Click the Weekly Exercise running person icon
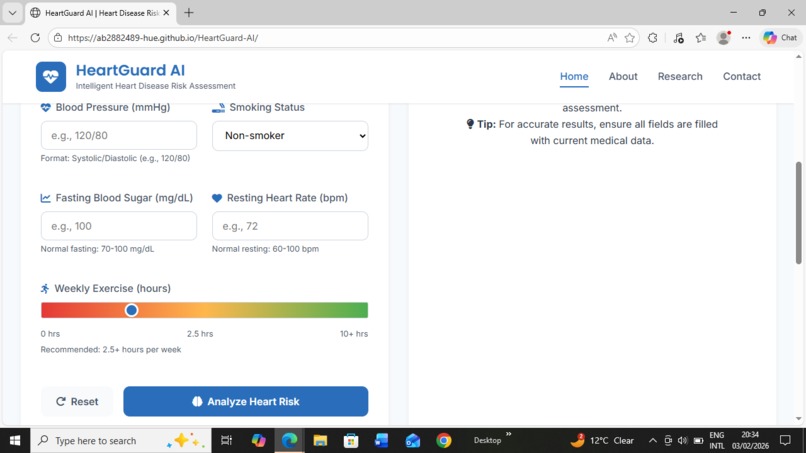Screen dimensions: 806x453 coord(45,288)
